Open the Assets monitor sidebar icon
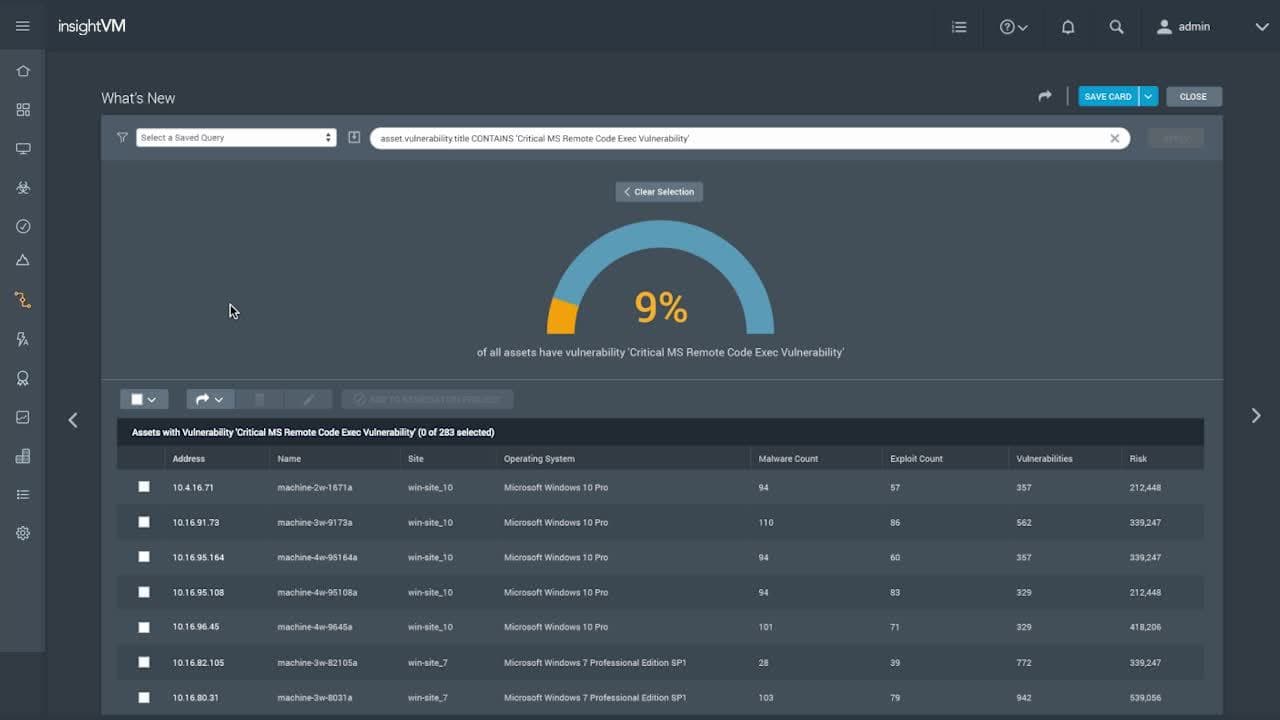 click(x=23, y=149)
